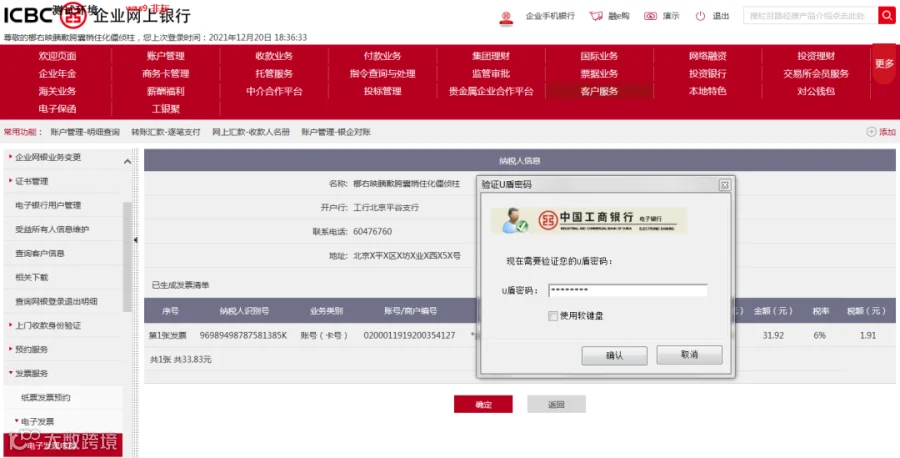
Task: Click the 演示 camera icon
Action: coord(650,16)
